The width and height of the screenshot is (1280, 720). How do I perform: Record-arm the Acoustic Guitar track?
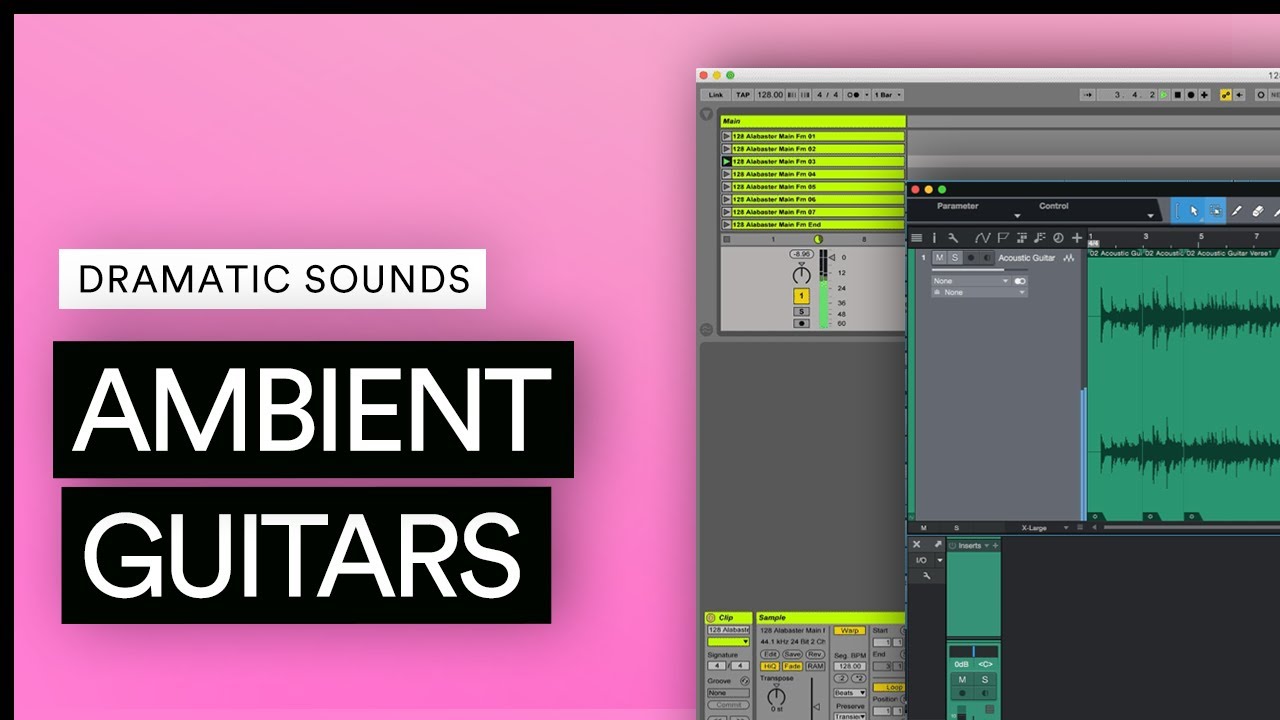pyautogui.click(x=971, y=258)
